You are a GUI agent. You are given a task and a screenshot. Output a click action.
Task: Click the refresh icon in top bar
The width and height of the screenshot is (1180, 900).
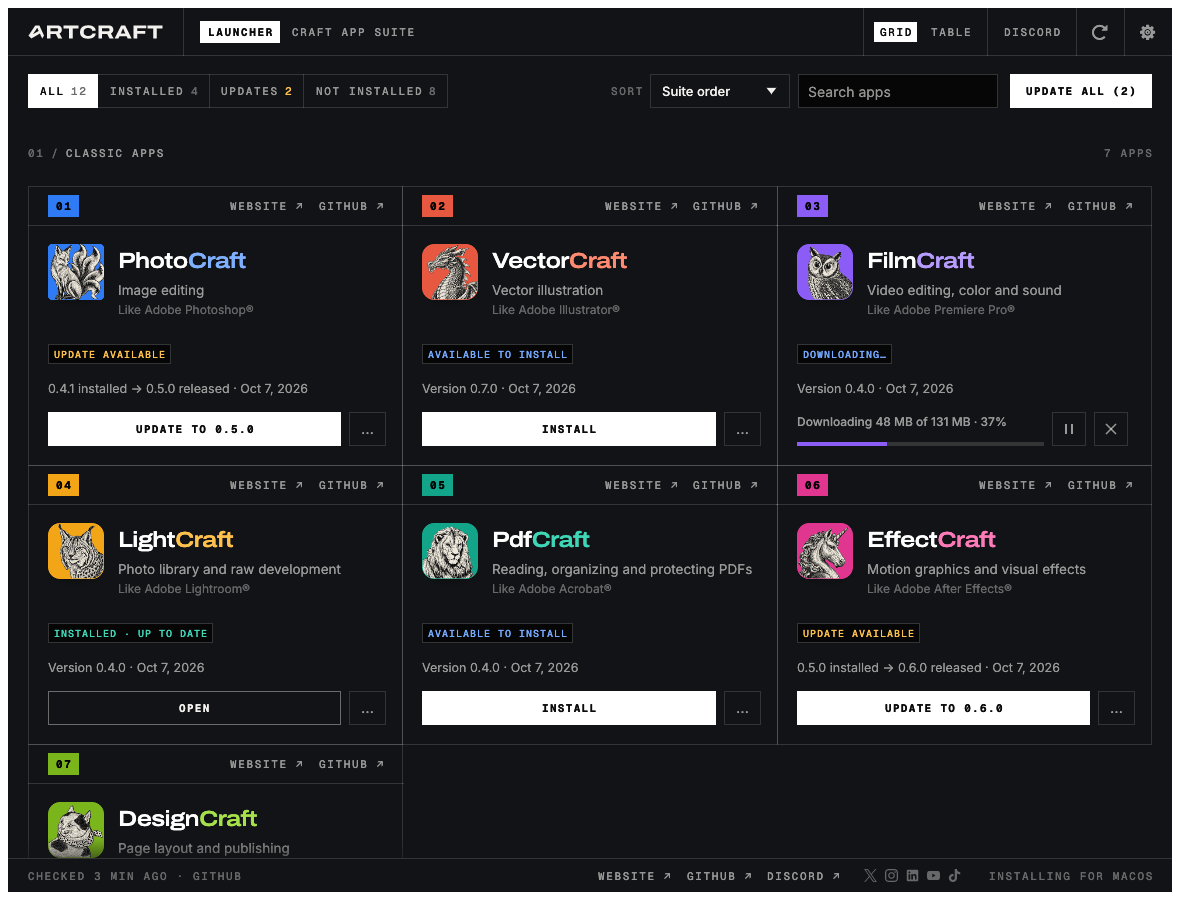1099,32
